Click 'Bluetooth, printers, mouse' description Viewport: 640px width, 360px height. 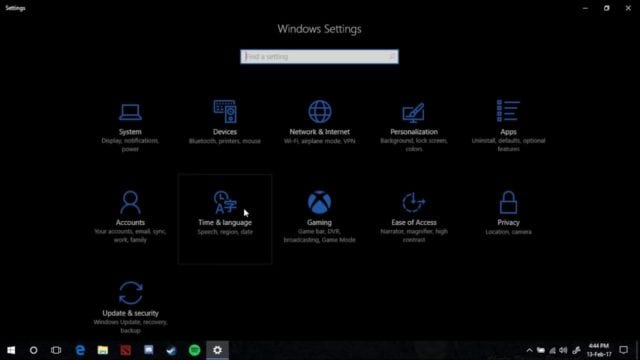point(225,141)
